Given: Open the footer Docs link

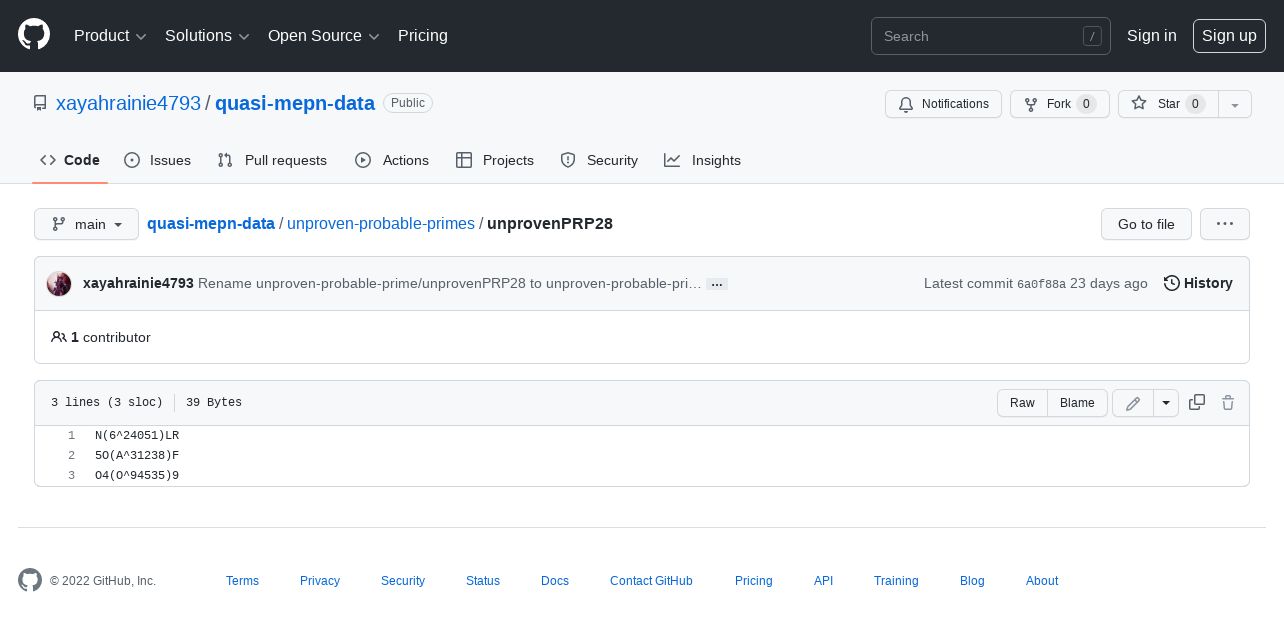Looking at the screenshot, I should 555,581.
